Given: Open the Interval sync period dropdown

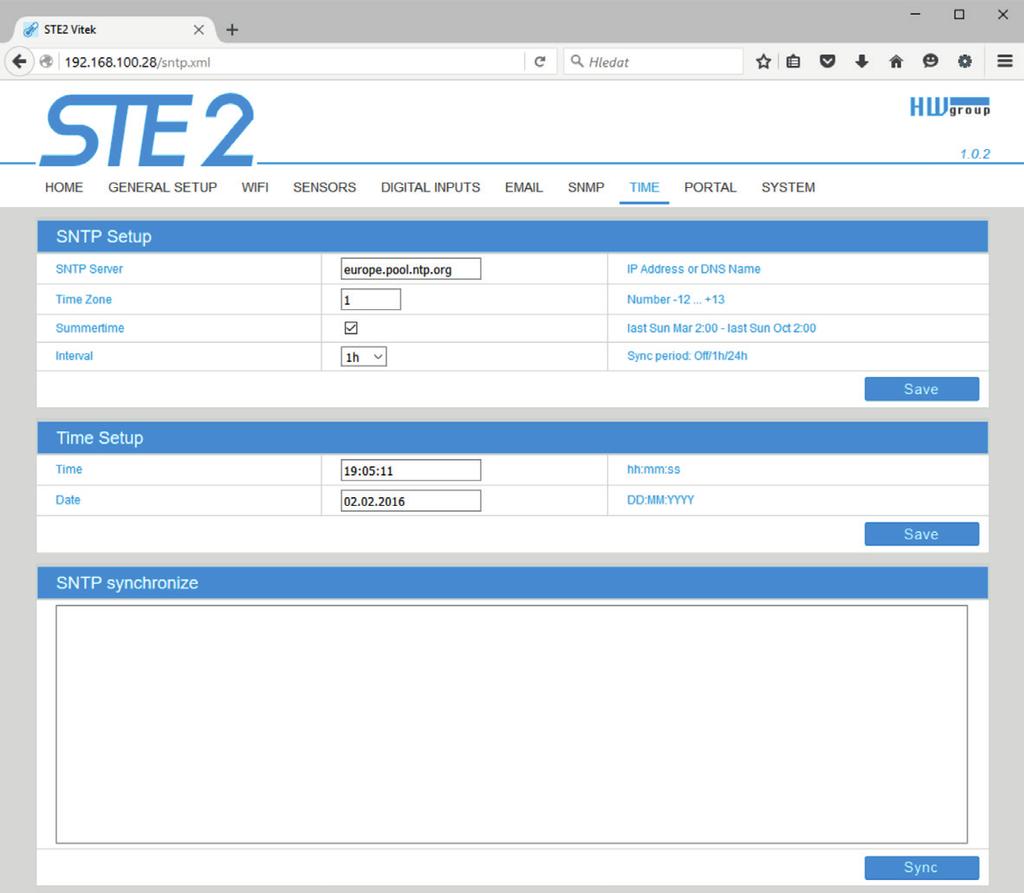Looking at the screenshot, I should coord(364,357).
